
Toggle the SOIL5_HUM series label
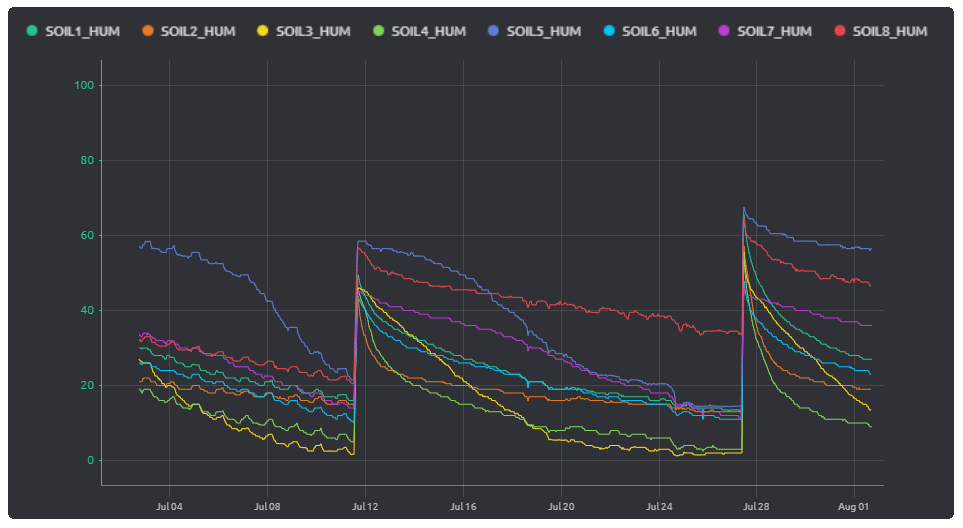pos(543,31)
